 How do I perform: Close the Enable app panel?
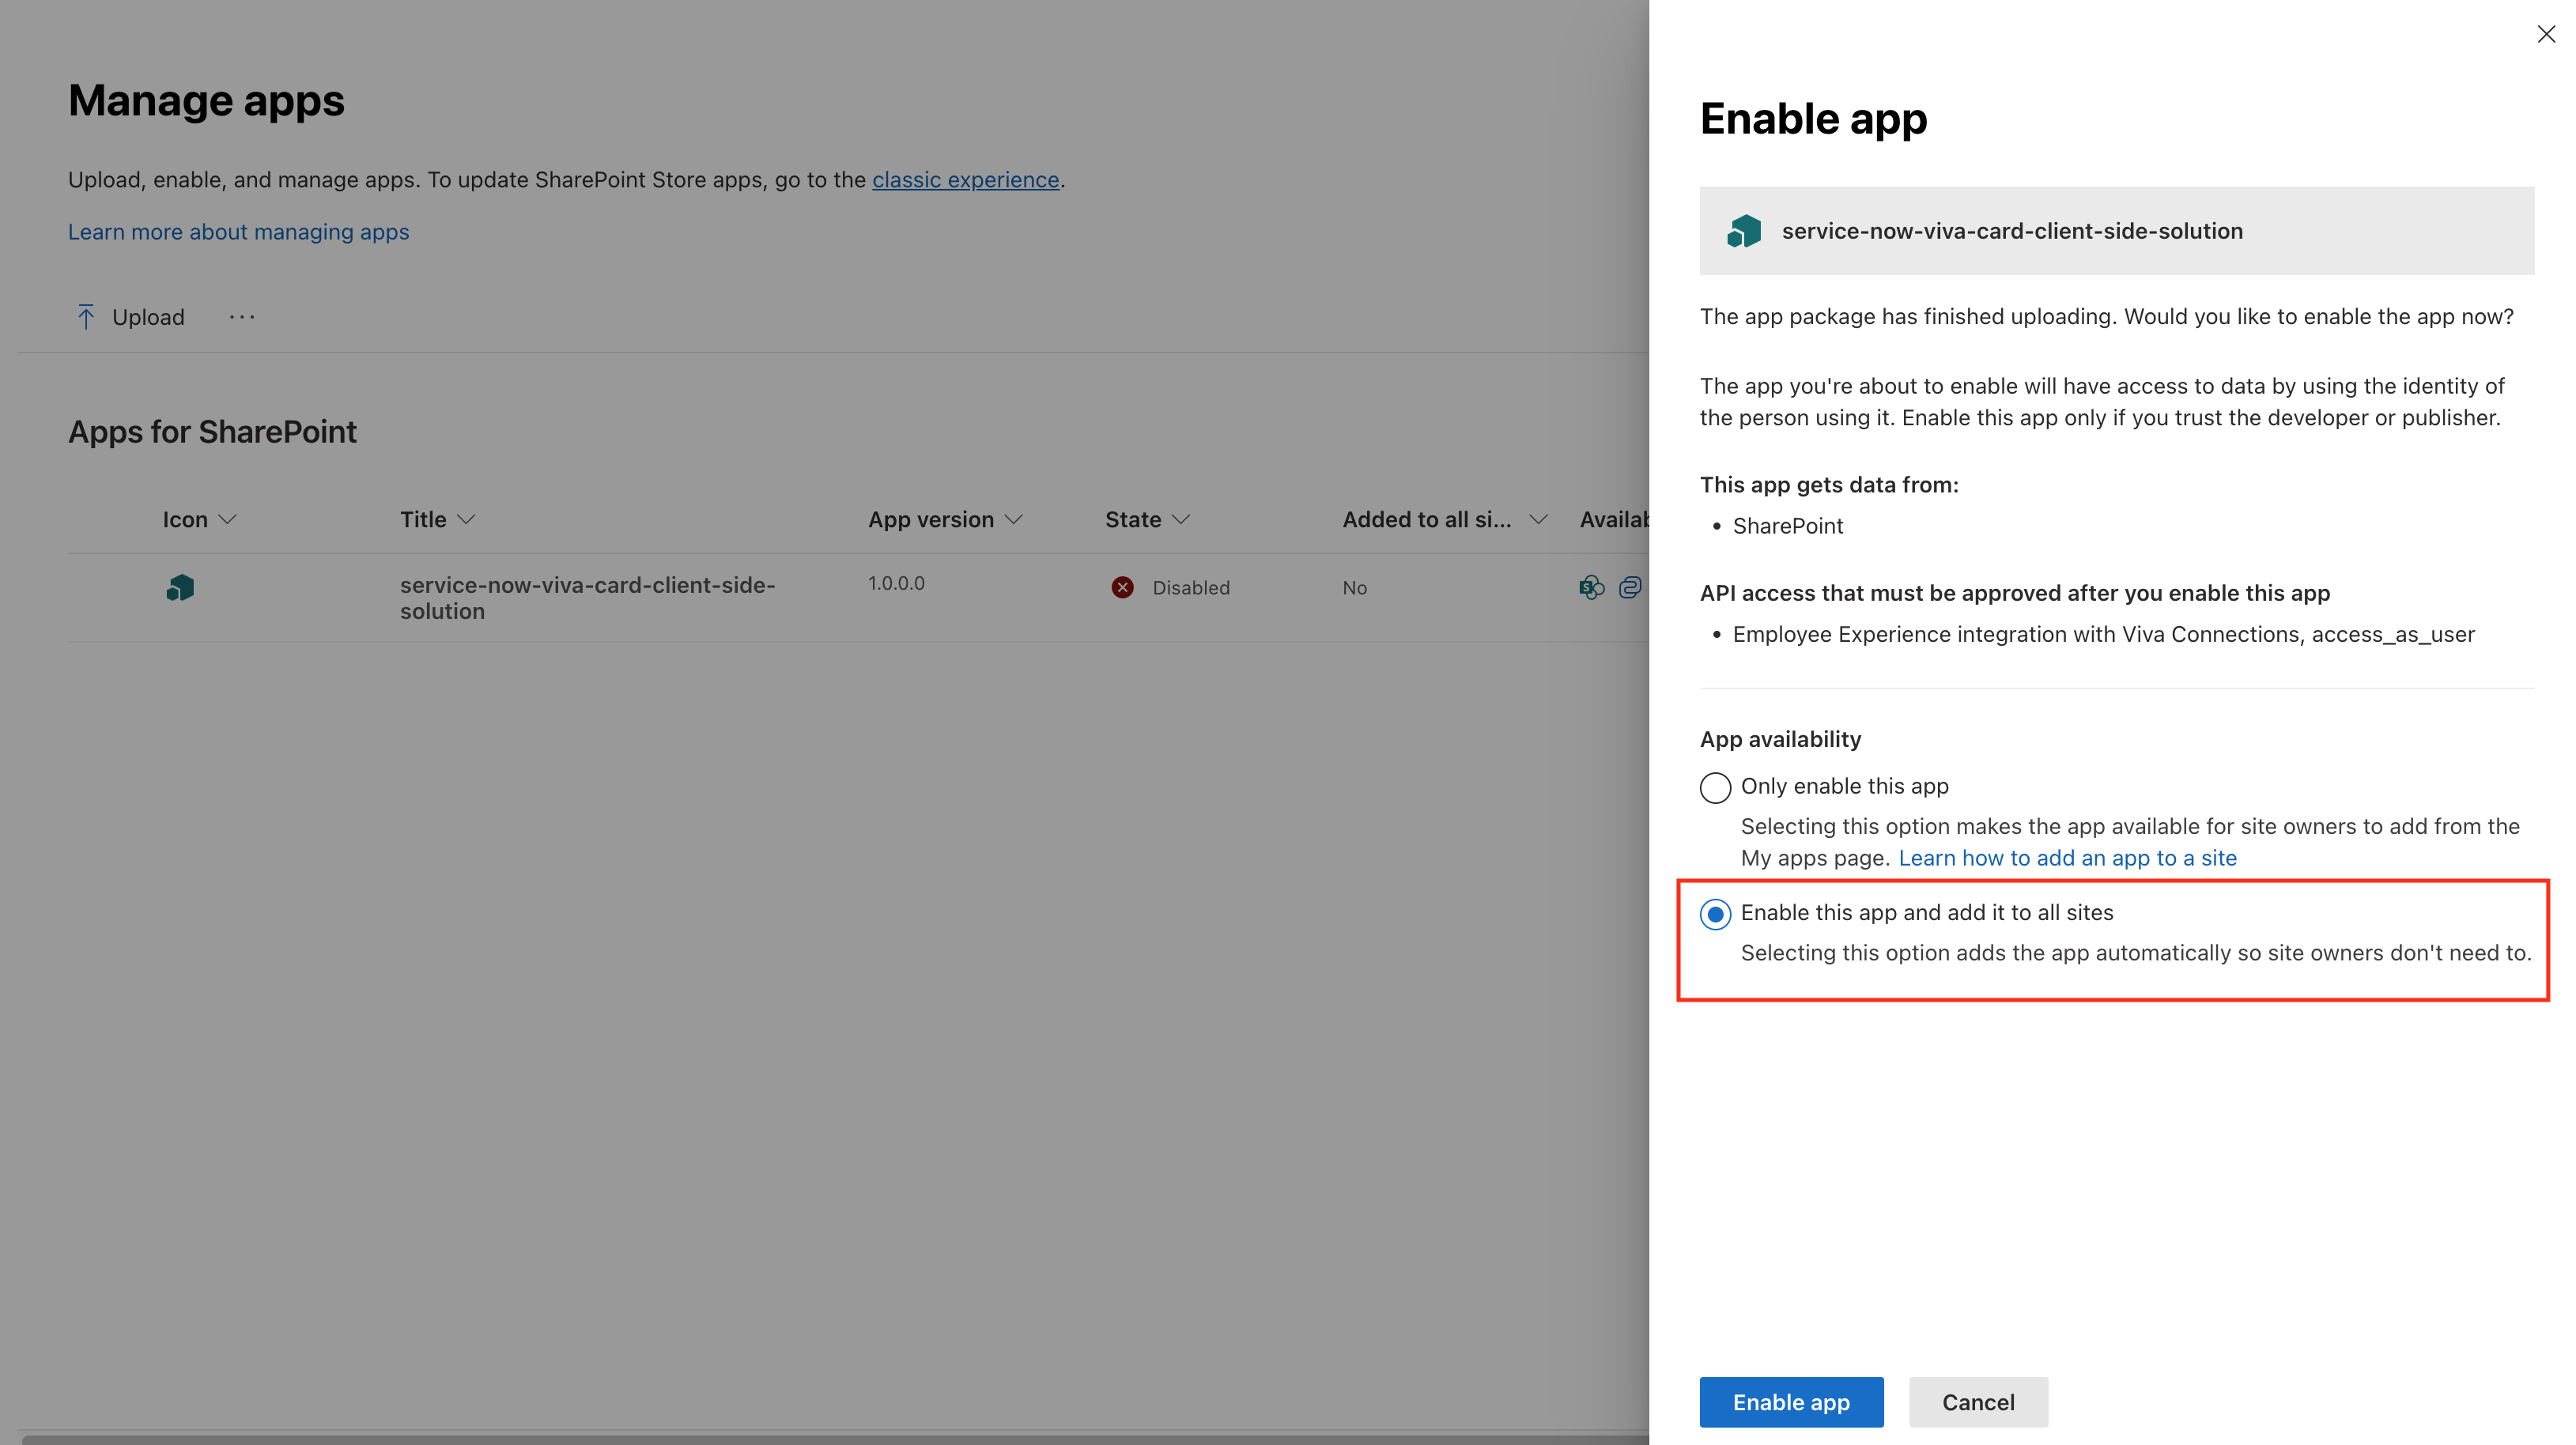coord(2546,34)
